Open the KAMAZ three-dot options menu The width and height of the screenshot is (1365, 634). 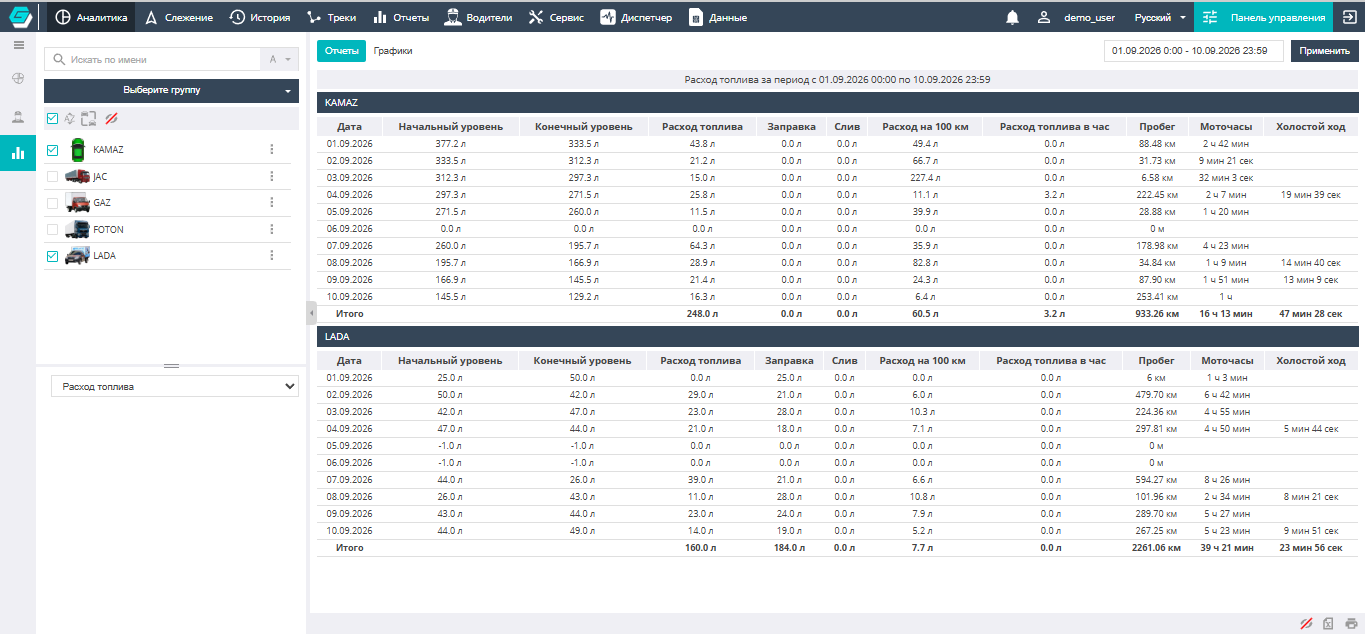(271, 150)
